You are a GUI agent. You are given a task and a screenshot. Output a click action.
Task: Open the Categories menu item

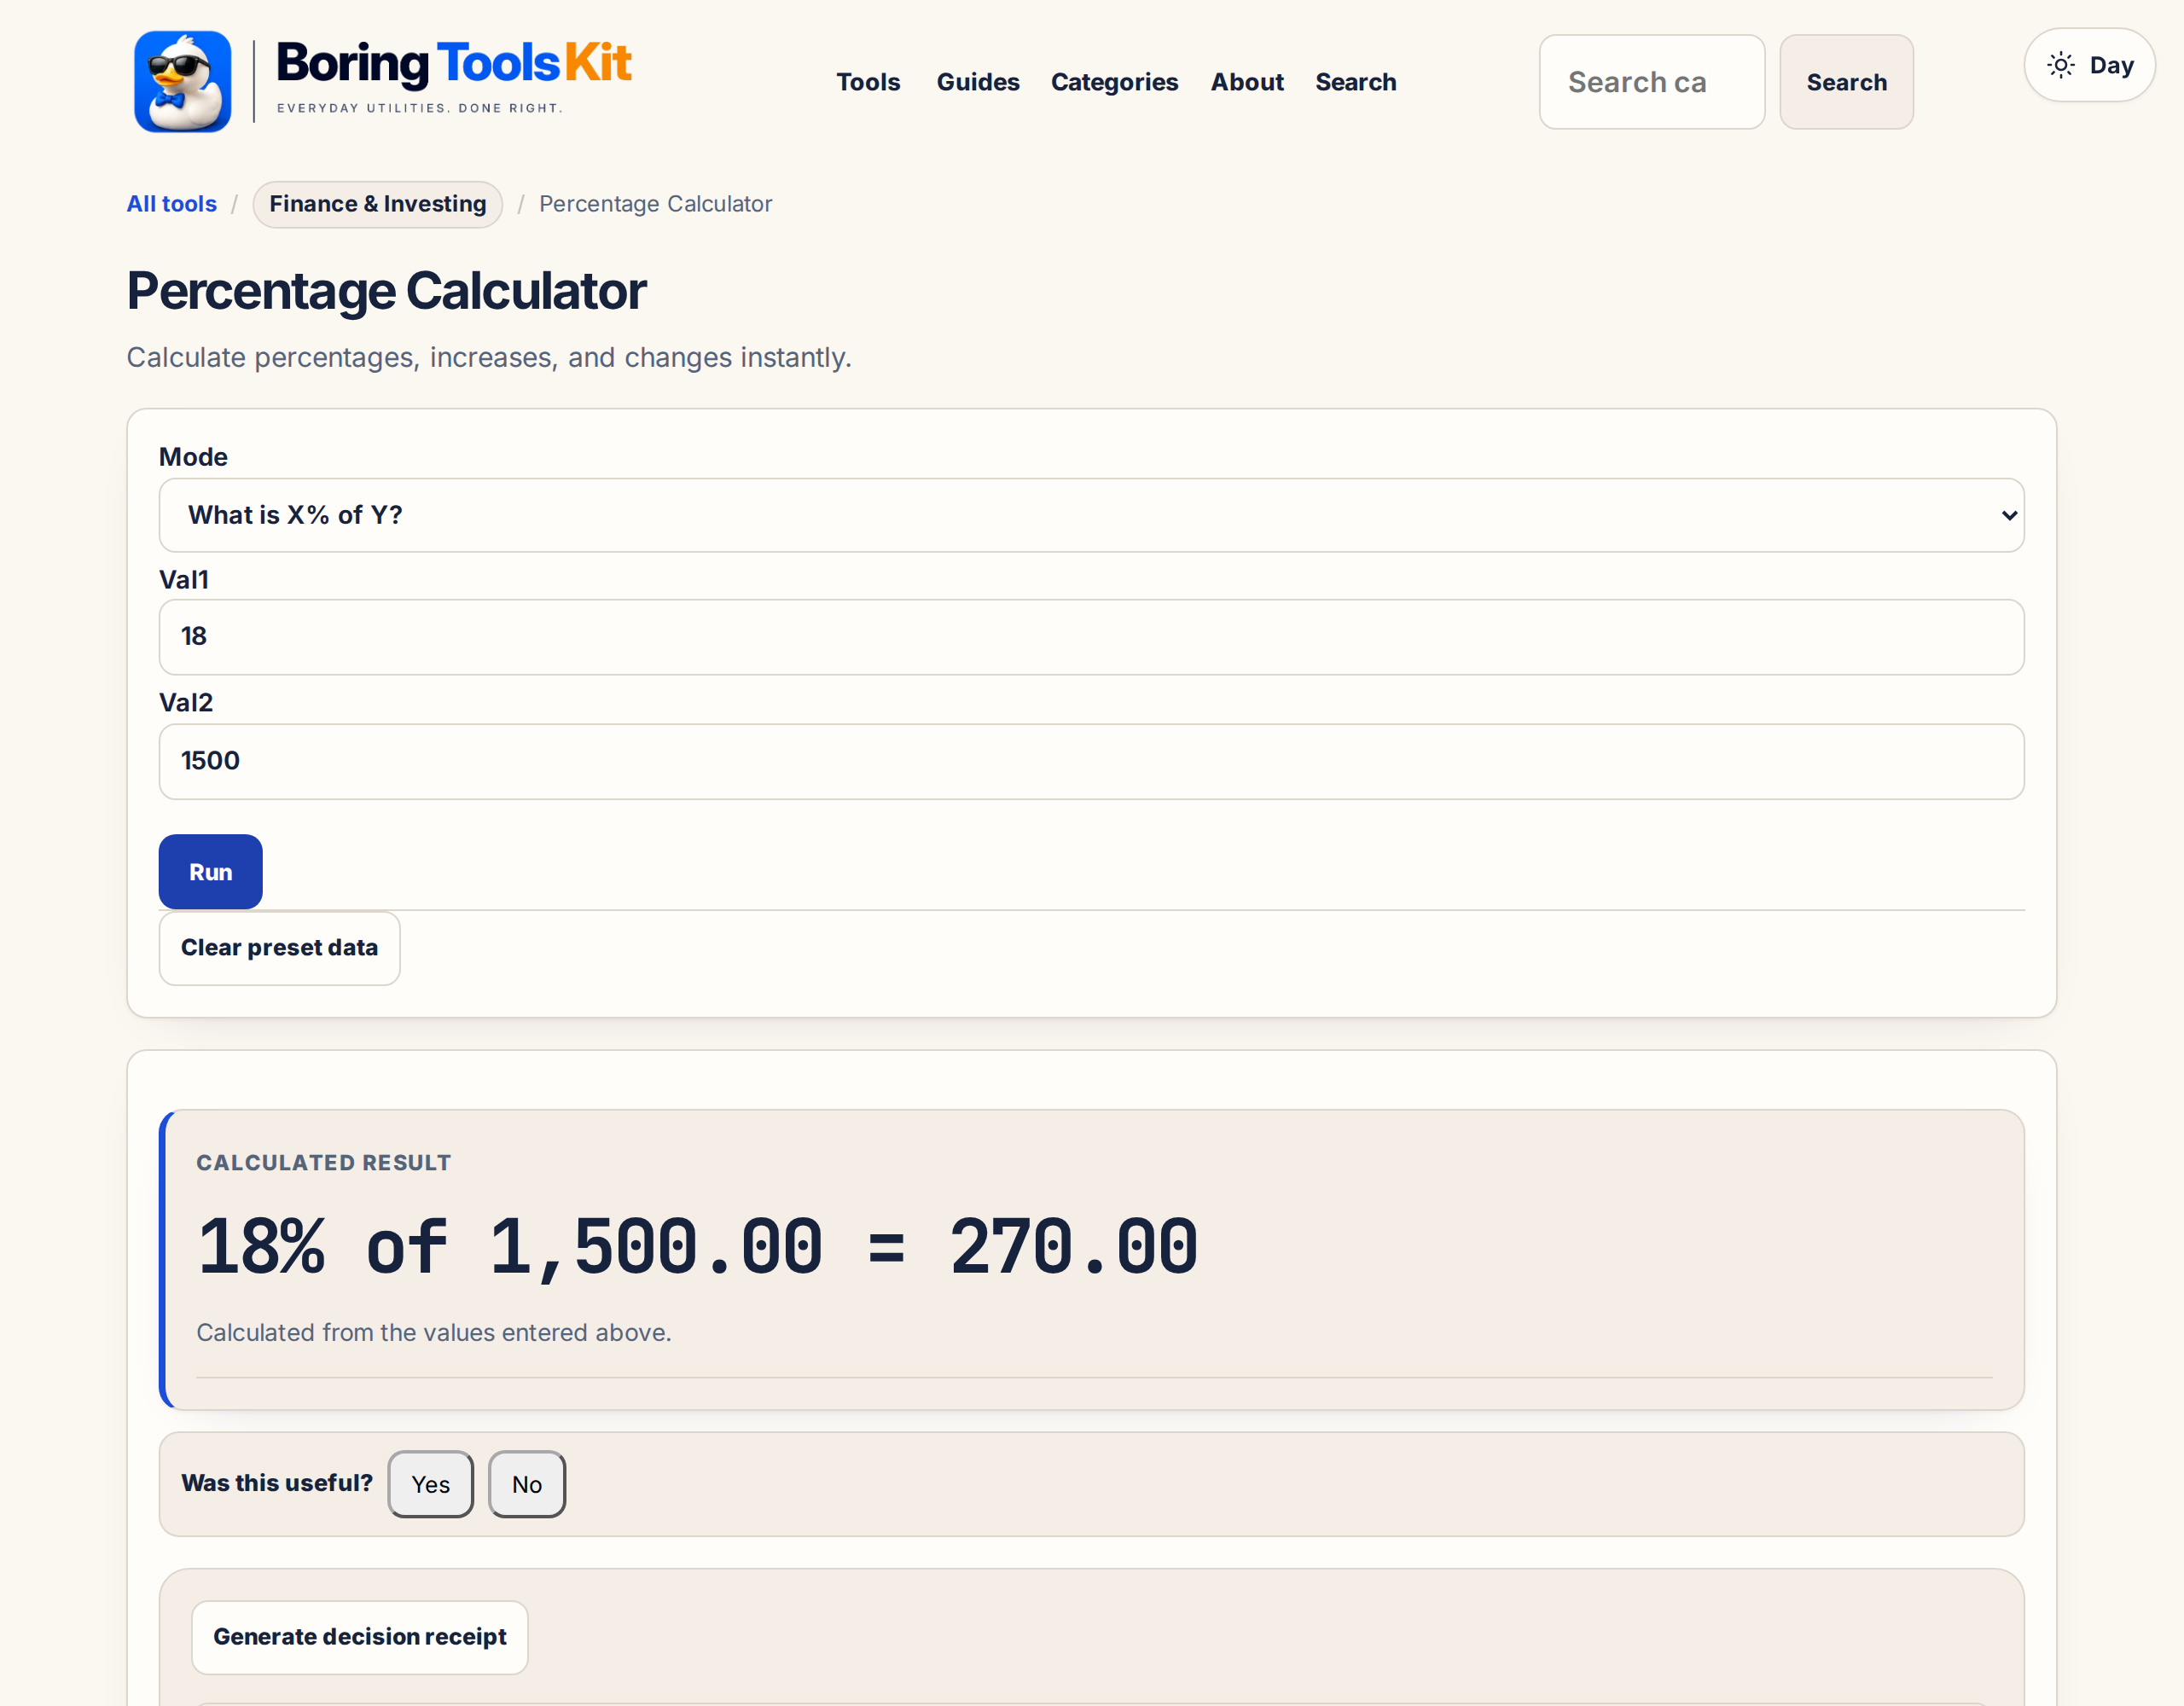click(1114, 82)
